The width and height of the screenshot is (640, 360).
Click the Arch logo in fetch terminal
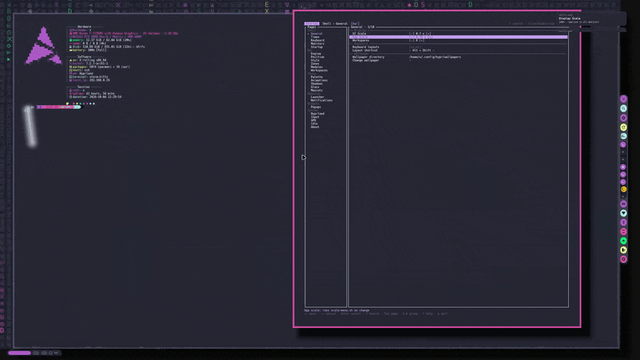click(x=43, y=46)
